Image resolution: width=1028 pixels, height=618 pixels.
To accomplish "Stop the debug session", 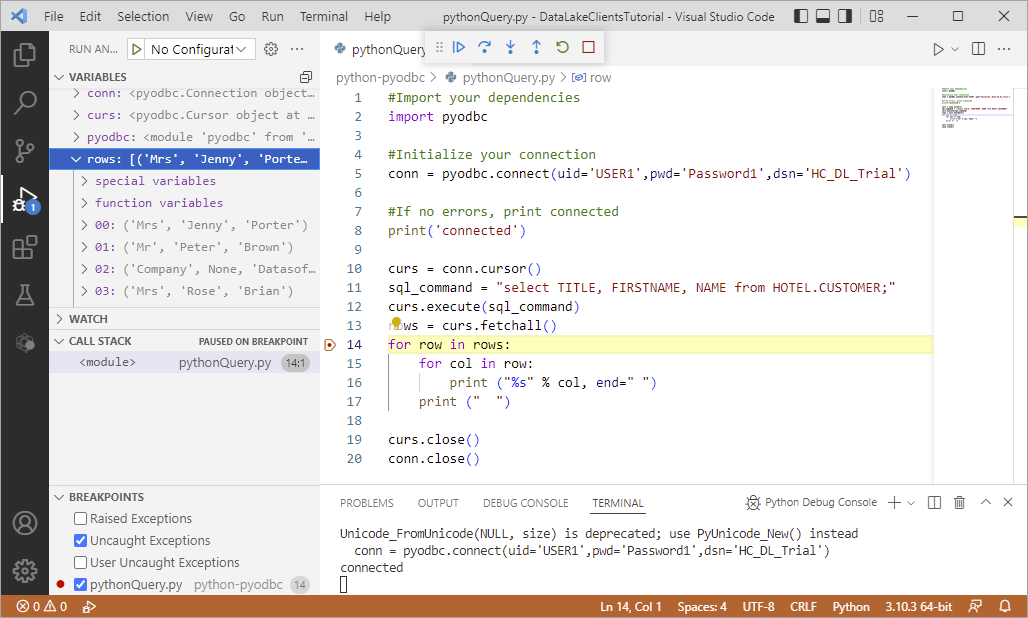I will point(588,47).
